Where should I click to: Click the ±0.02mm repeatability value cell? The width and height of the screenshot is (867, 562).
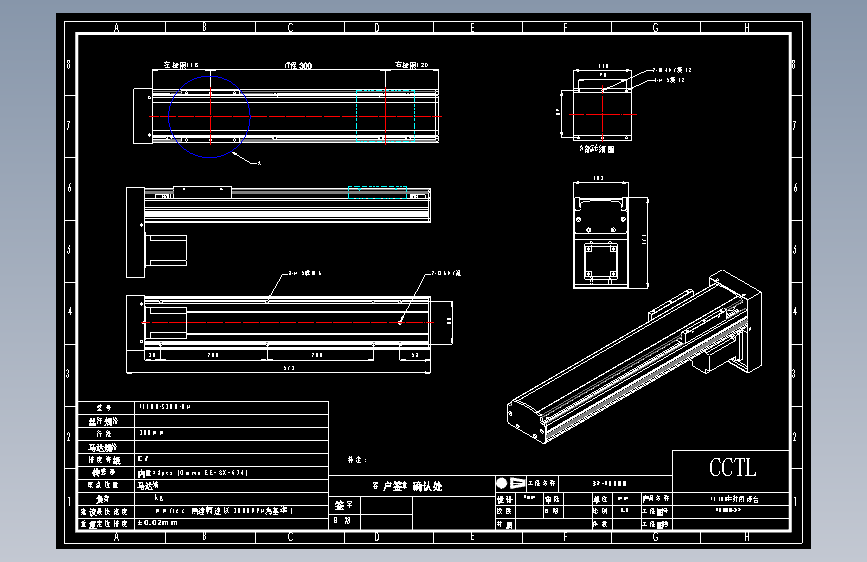232,523
